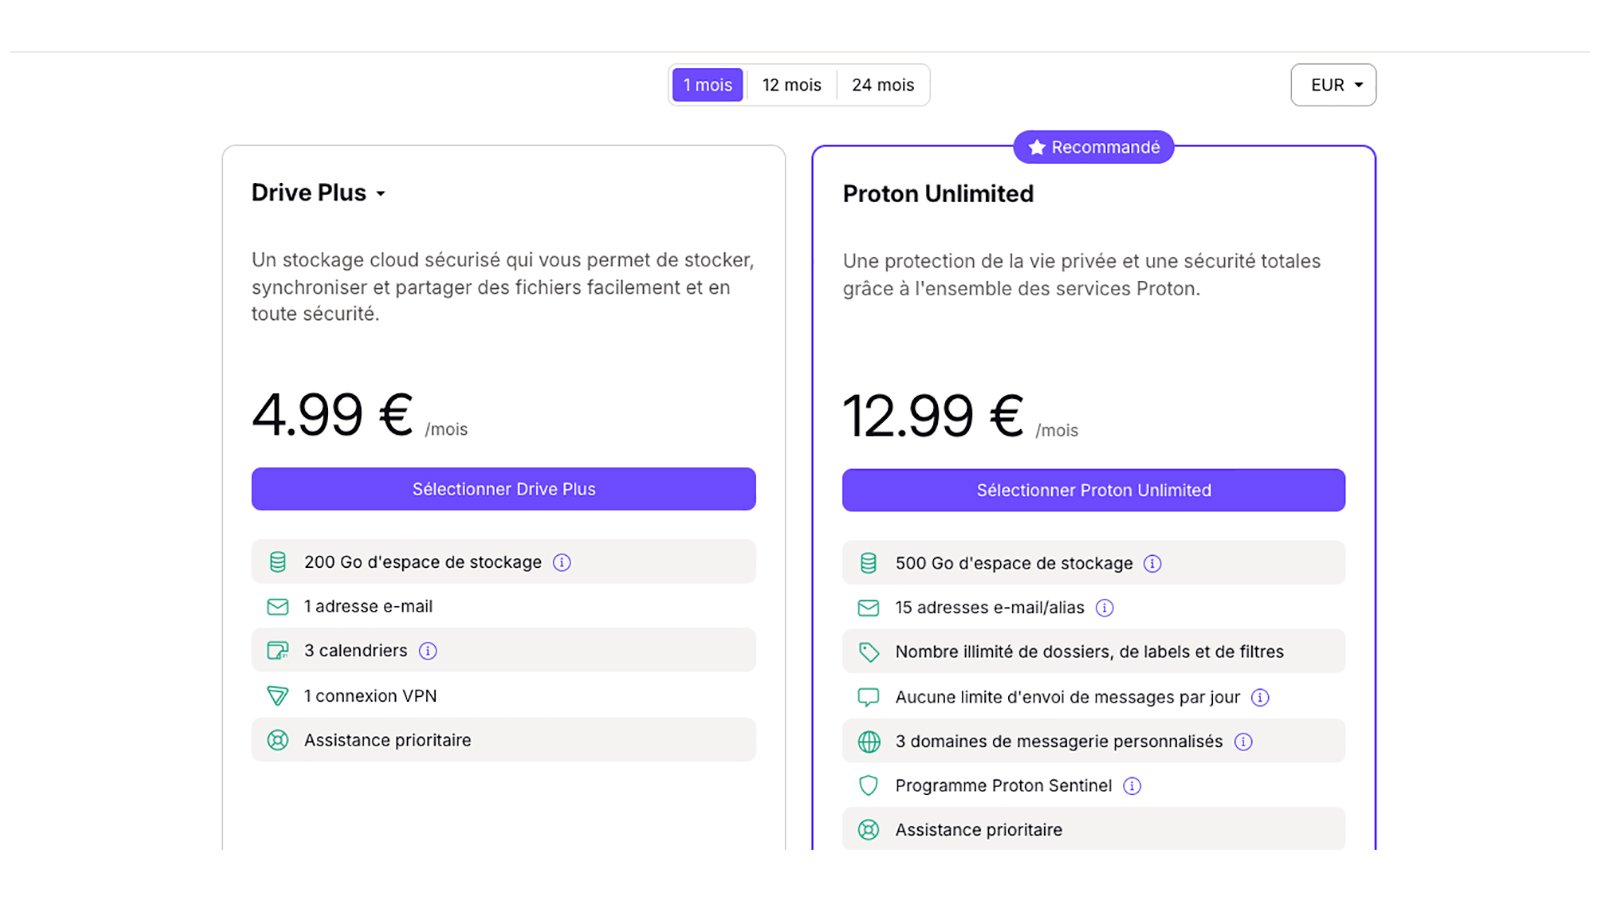Click the VPN icon by 1 connexion VPN
This screenshot has height=900, width=1600.
278,696
